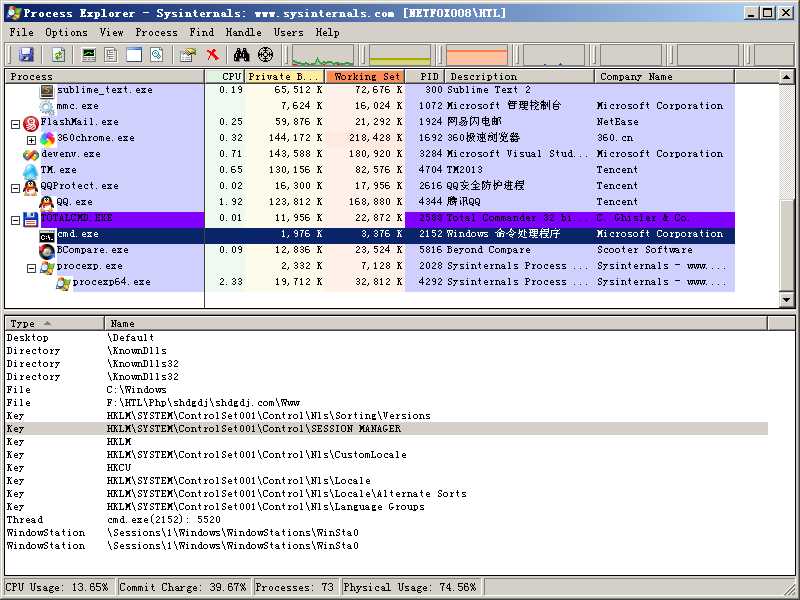Expand the 360chrome.exe tree node
This screenshot has width=800, height=600.
31,140
